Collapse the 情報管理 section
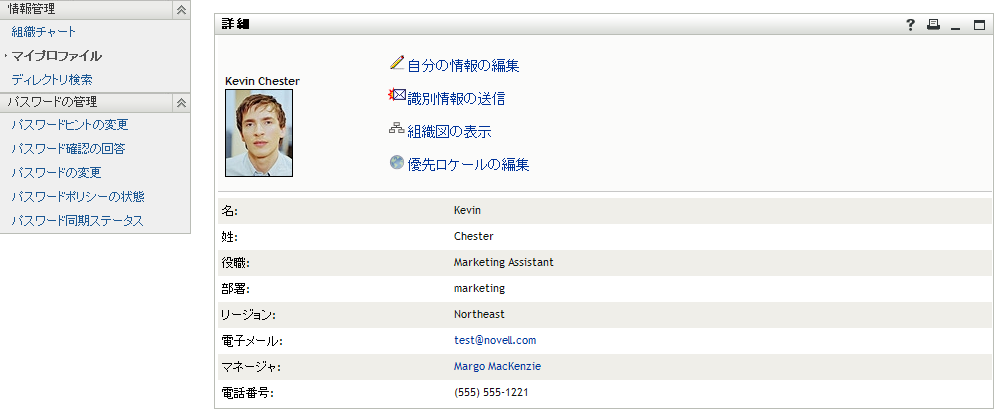This screenshot has height=412, width=998. [x=181, y=9]
